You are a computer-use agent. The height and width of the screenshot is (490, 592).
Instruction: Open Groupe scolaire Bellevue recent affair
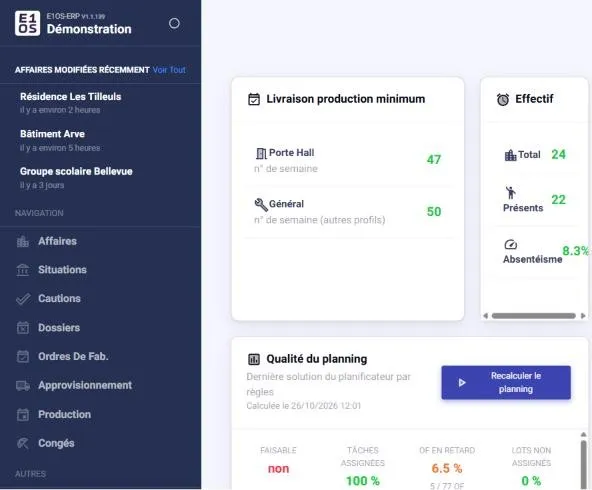point(76,177)
